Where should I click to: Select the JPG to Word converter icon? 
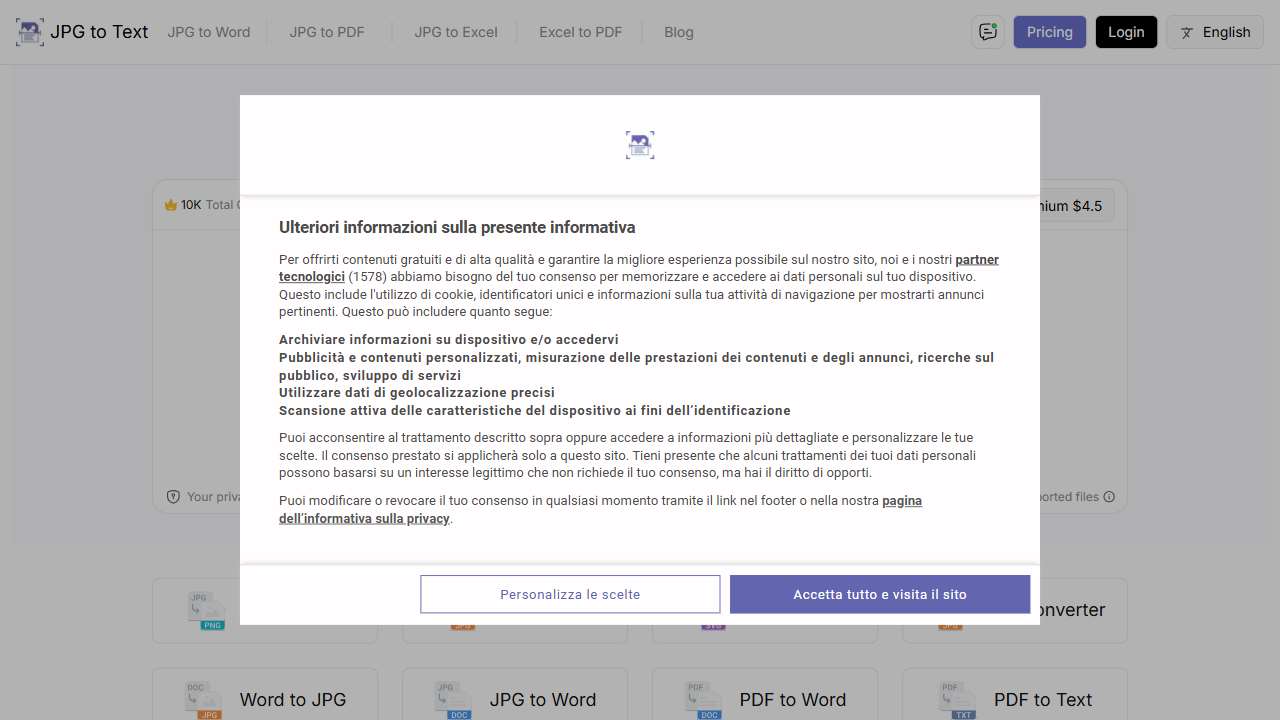(454, 697)
